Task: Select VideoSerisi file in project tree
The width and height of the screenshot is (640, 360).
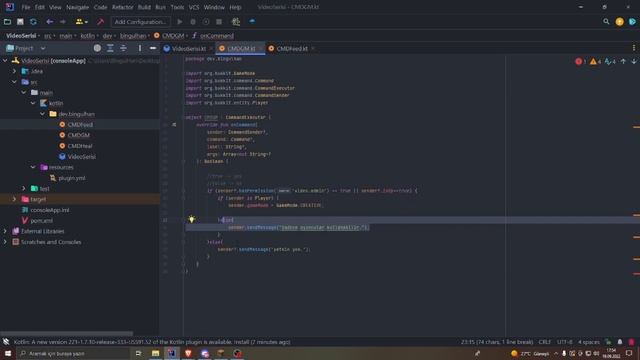Action: pyautogui.click(x=82, y=156)
